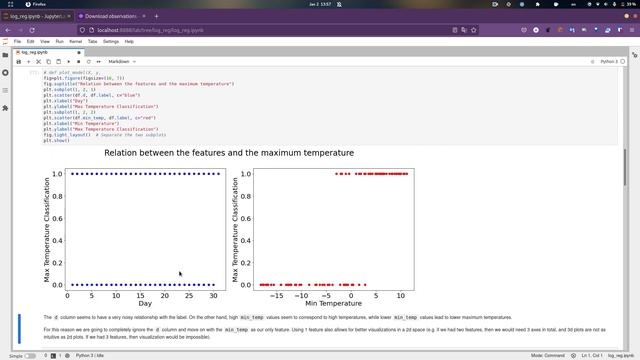Open the Edit menu
The image size is (640, 360).
(31, 42)
